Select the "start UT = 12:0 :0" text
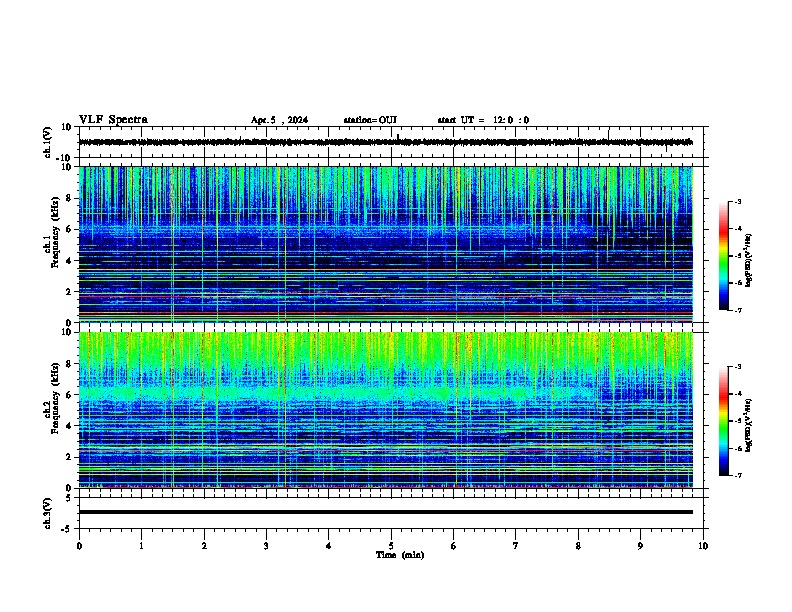 point(483,120)
